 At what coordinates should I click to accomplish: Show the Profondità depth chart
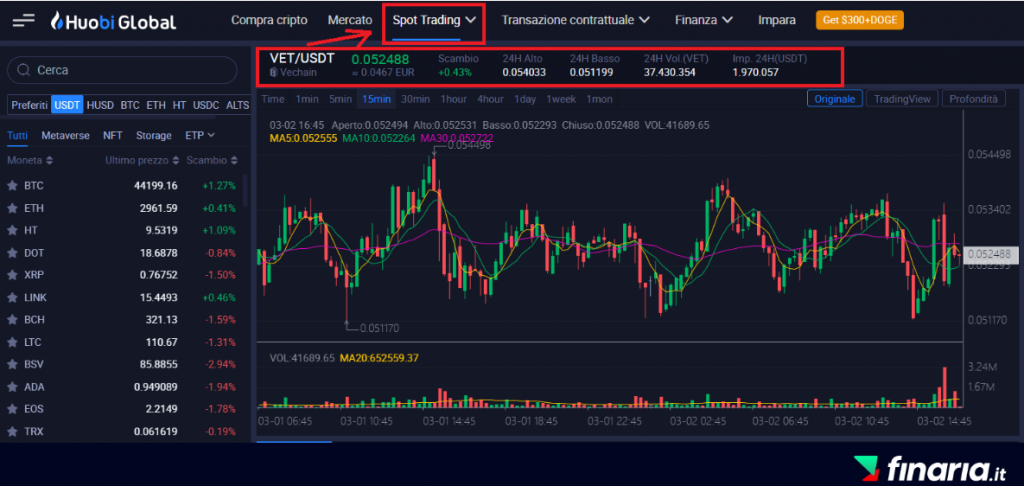(973, 99)
